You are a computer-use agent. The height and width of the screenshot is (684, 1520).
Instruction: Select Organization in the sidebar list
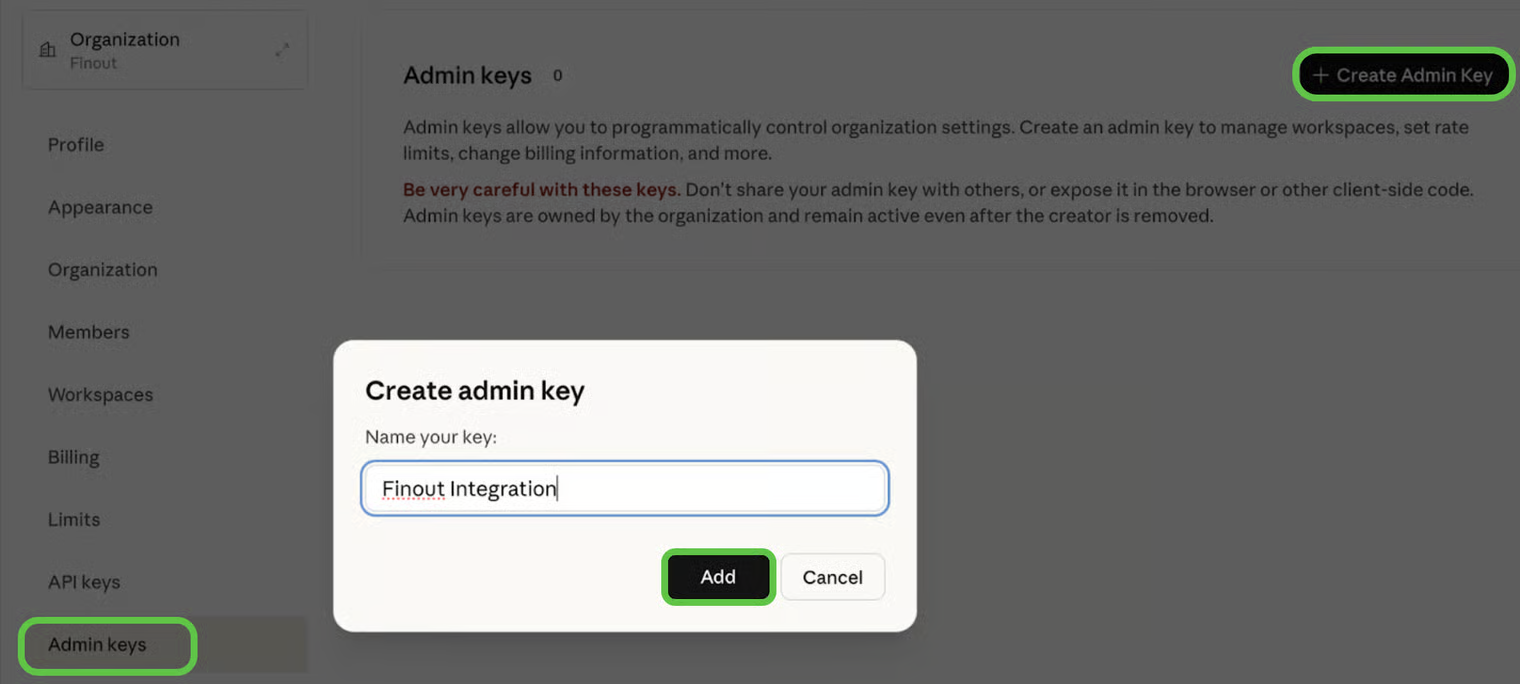(102, 270)
